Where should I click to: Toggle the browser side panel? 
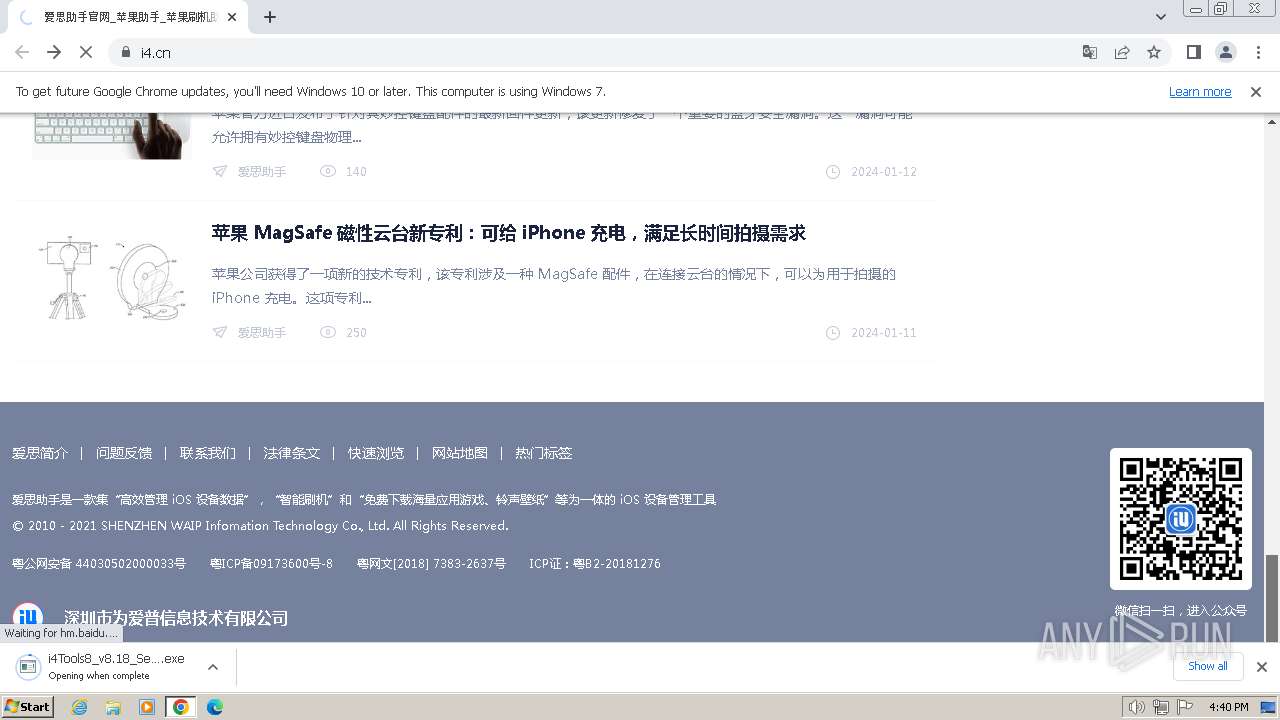1193,52
